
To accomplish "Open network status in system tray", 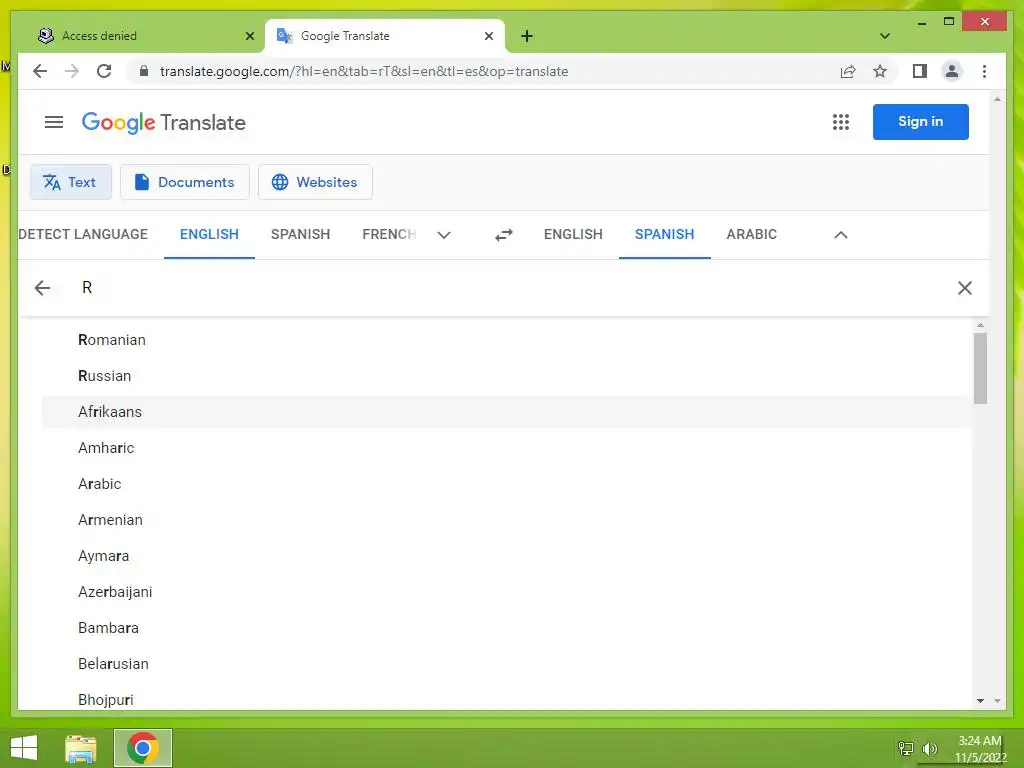I will click(x=905, y=748).
